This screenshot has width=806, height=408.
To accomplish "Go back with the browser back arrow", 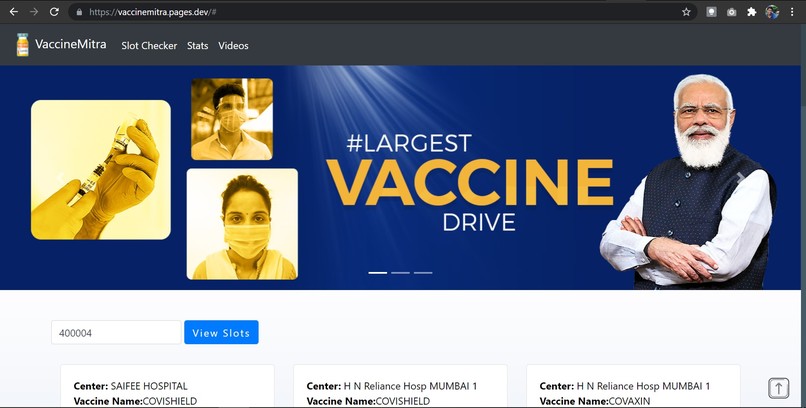I will (14, 12).
